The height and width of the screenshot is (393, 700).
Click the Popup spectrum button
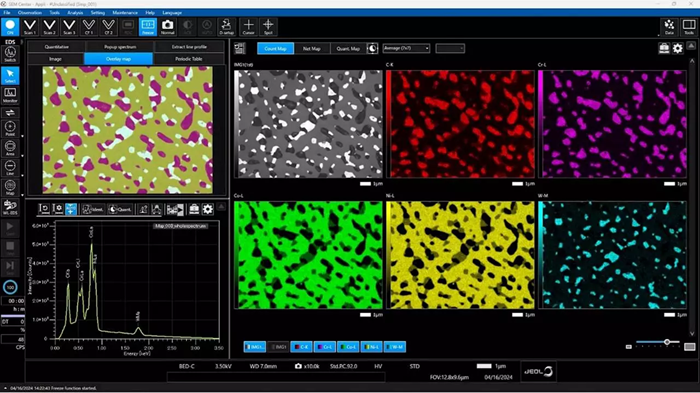[x=120, y=46]
